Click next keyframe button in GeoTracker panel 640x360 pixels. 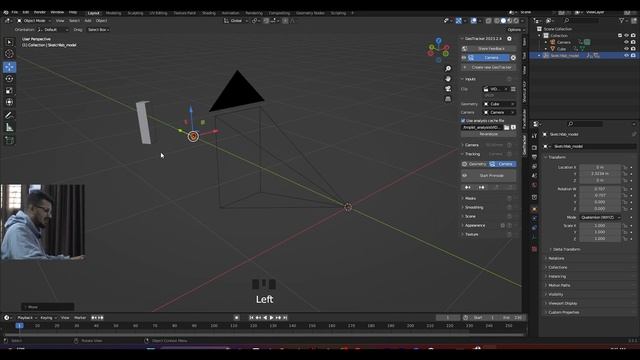(482, 187)
